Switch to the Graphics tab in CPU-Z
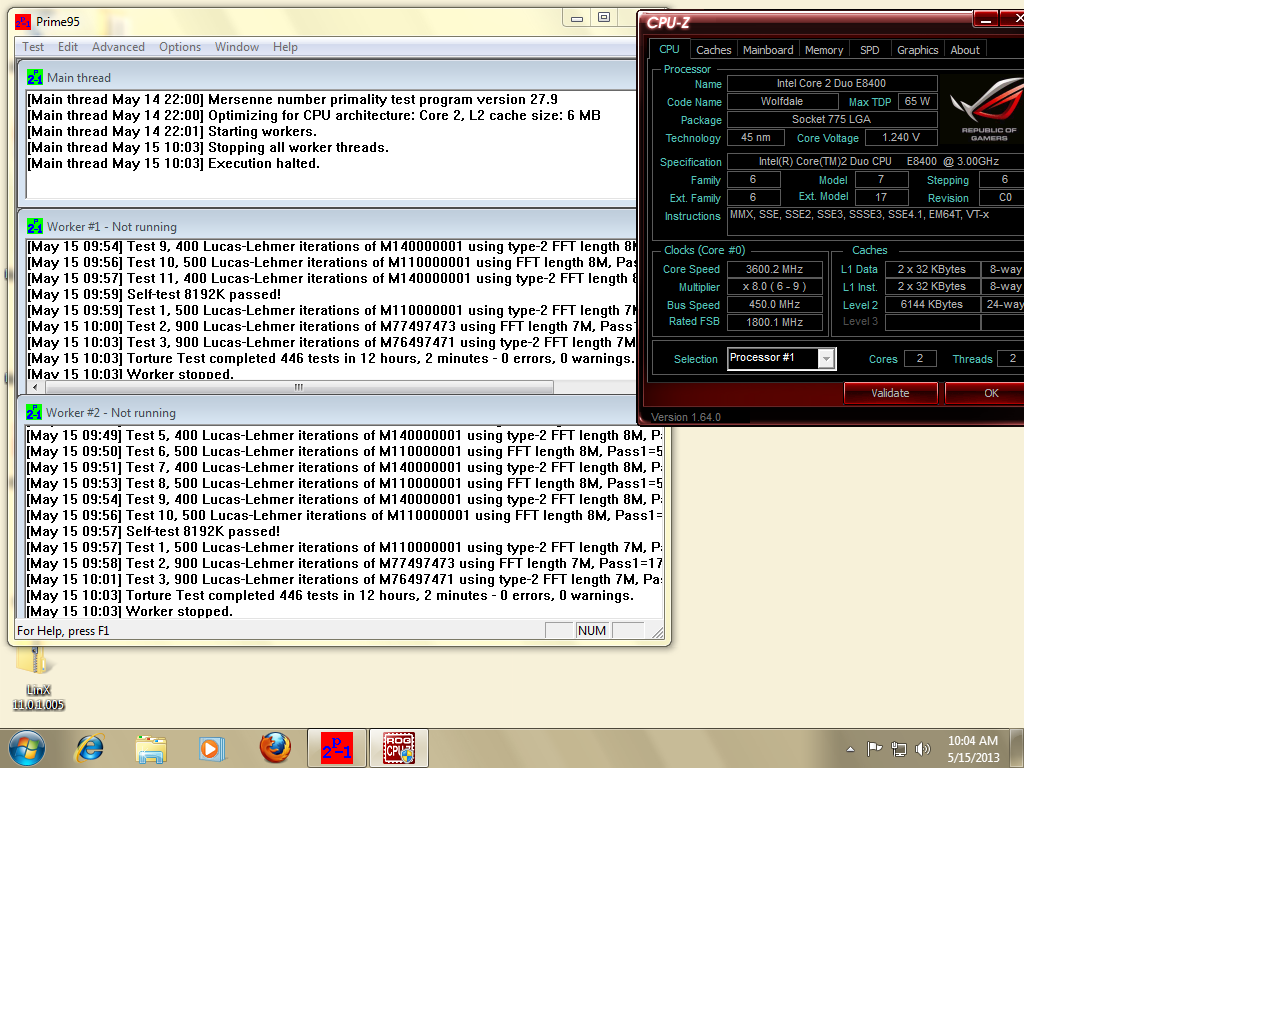The image size is (1280, 1024). [918, 50]
